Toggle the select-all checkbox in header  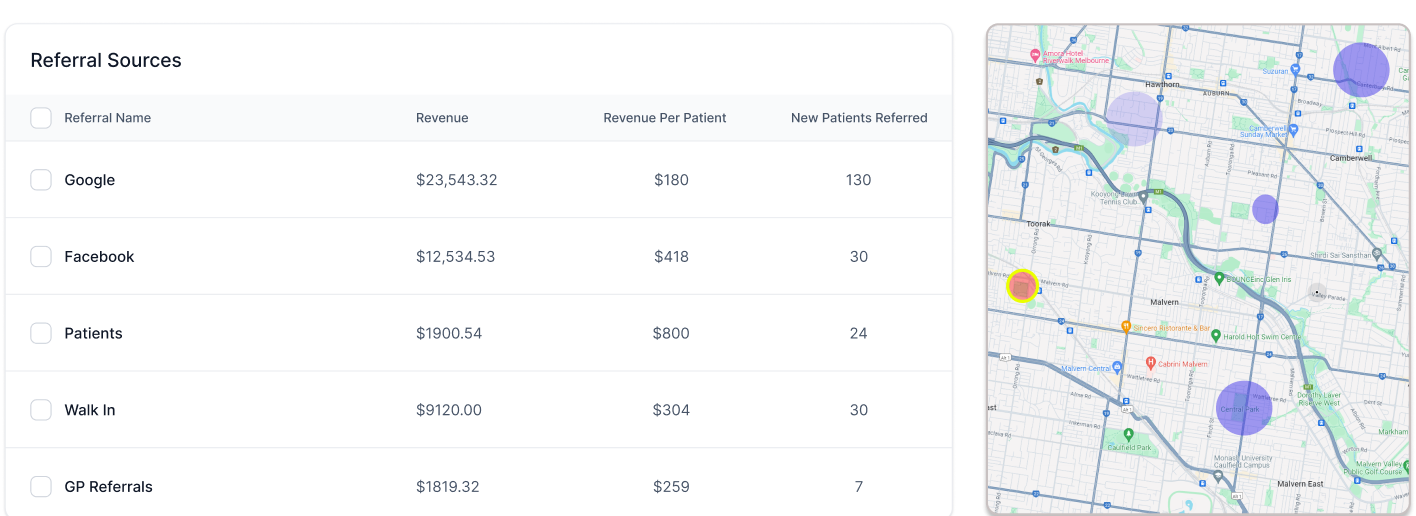41,118
